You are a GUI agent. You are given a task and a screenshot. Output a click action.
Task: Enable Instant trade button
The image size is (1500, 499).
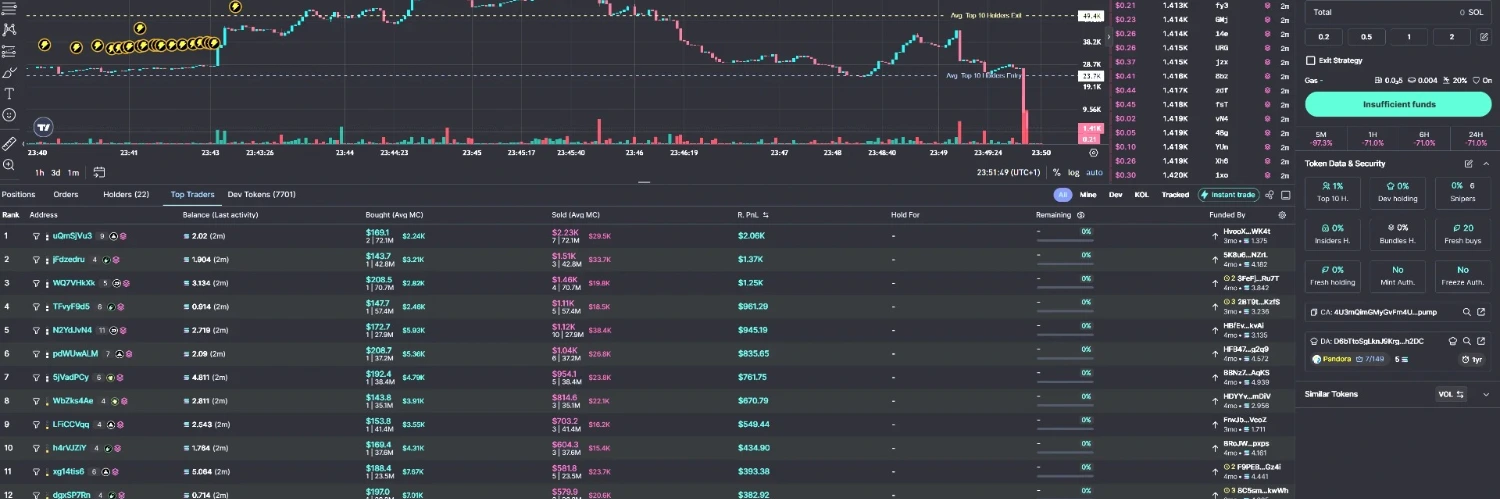[x=1228, y=195]
